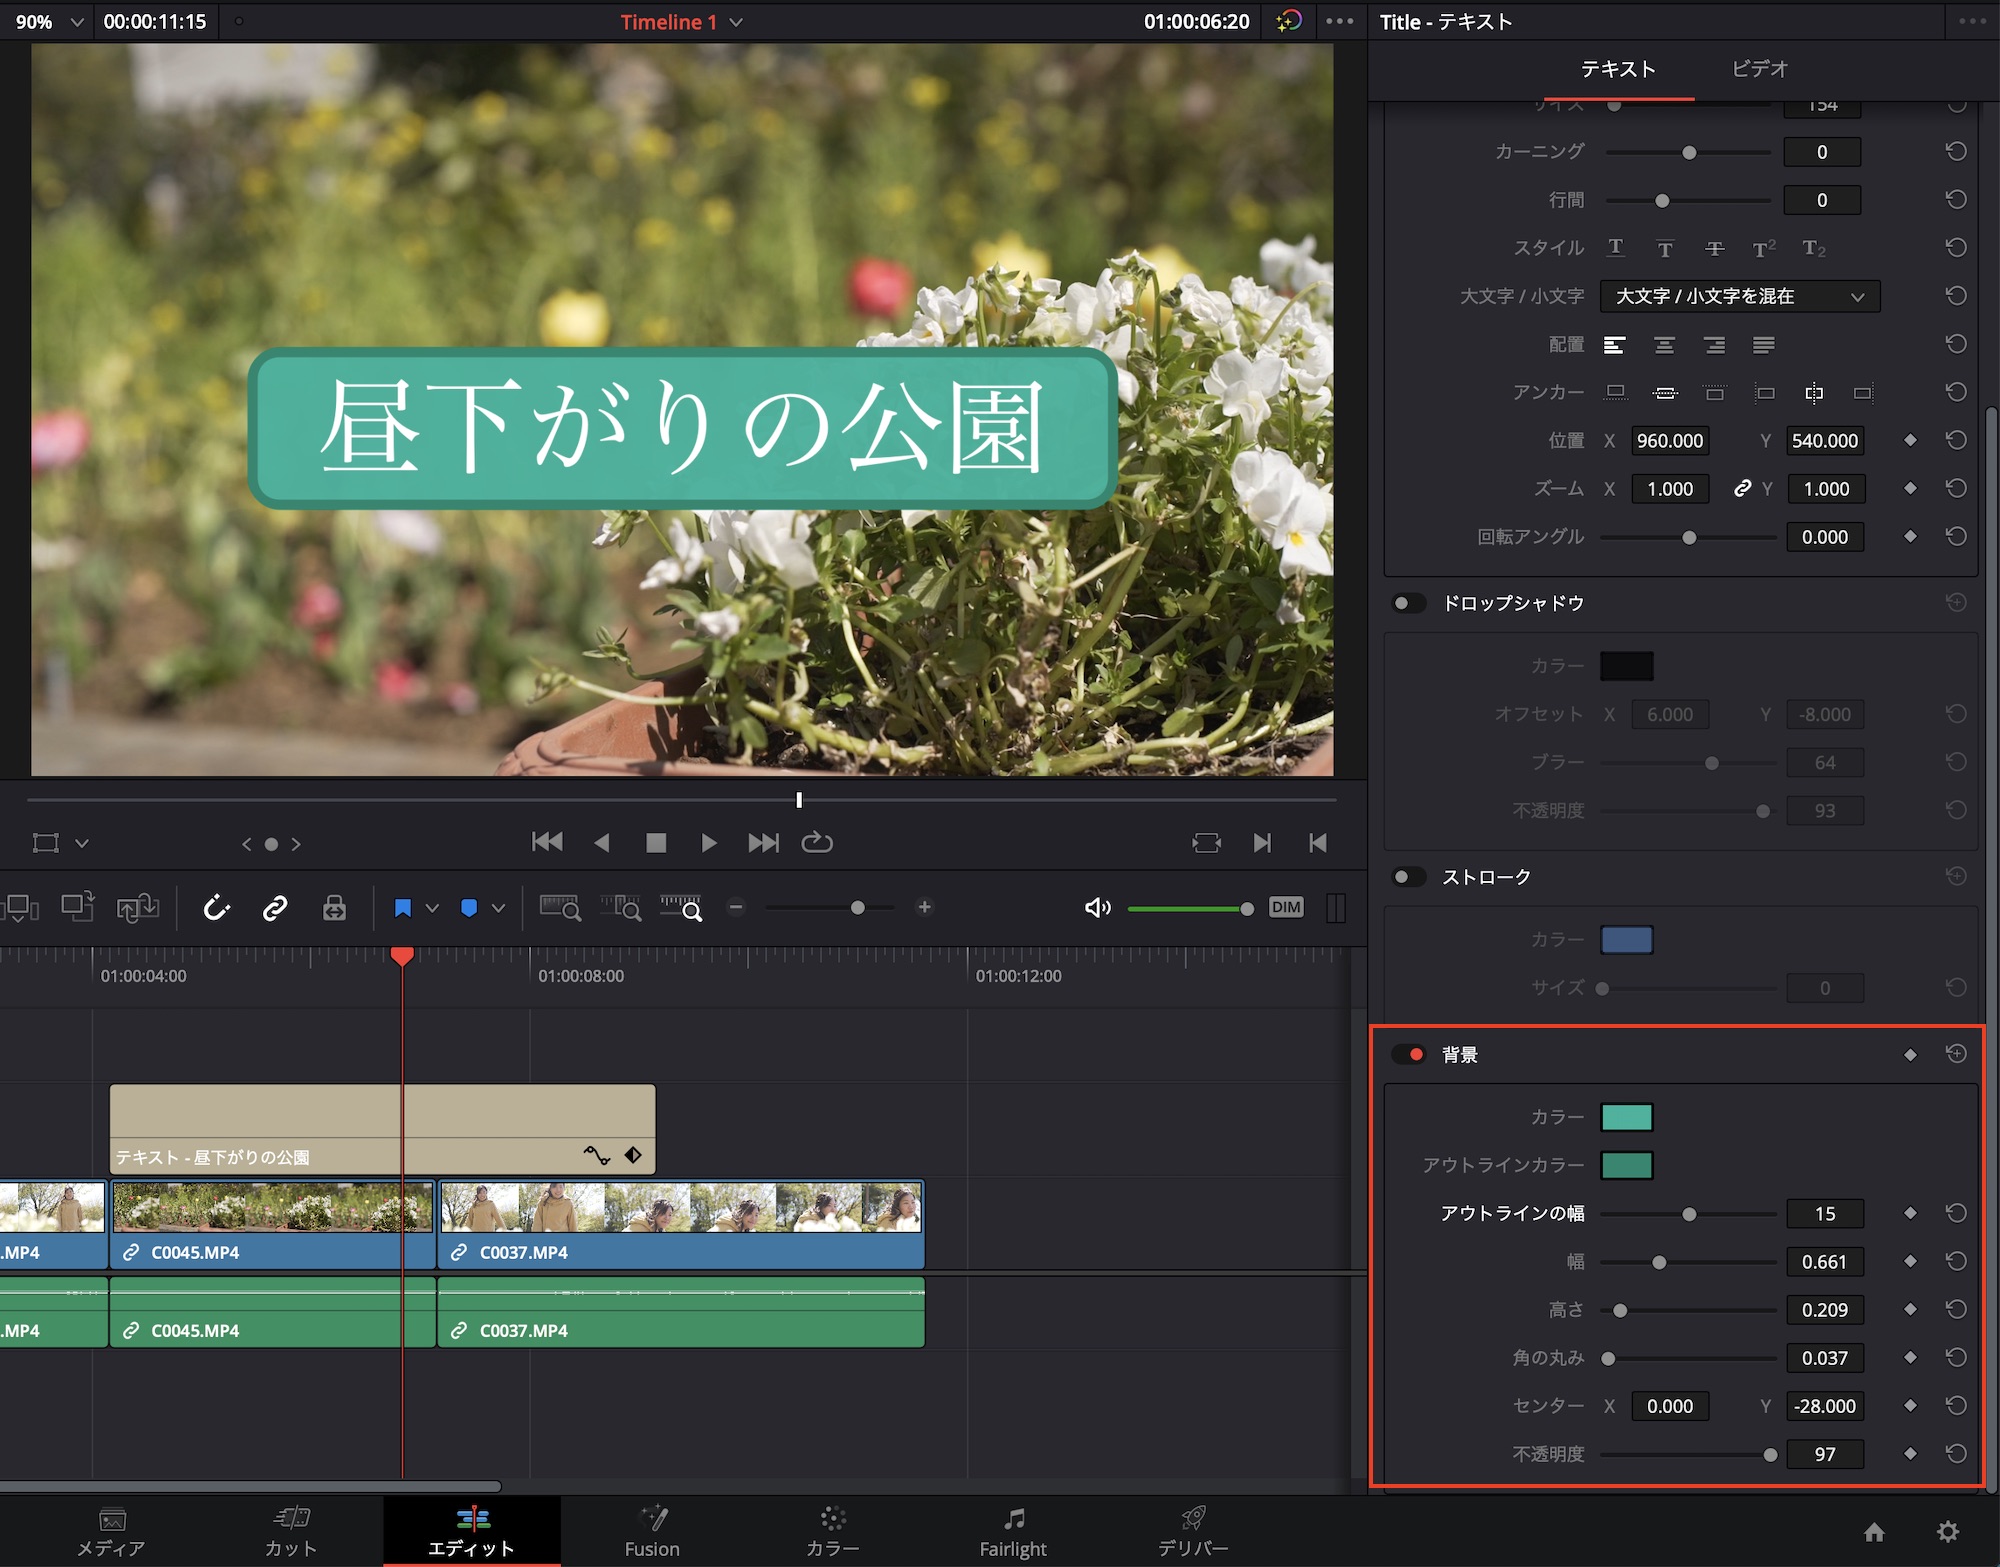Open the Timeline 1 name dropdown
The image size is (2000, 1567).
point(736,22)
